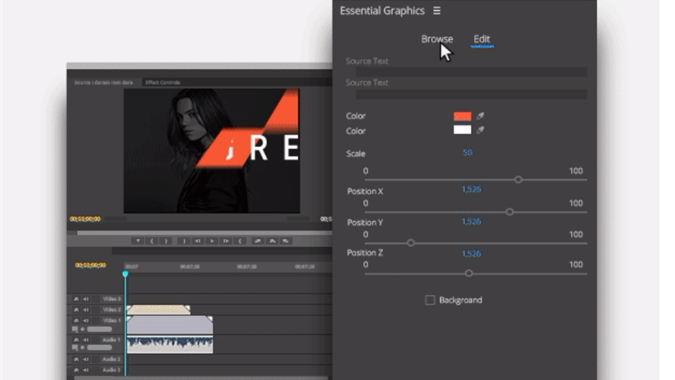Screen dimensions: 675x380
Task: Click the Position X value 1,526
Action: point(471,189)
